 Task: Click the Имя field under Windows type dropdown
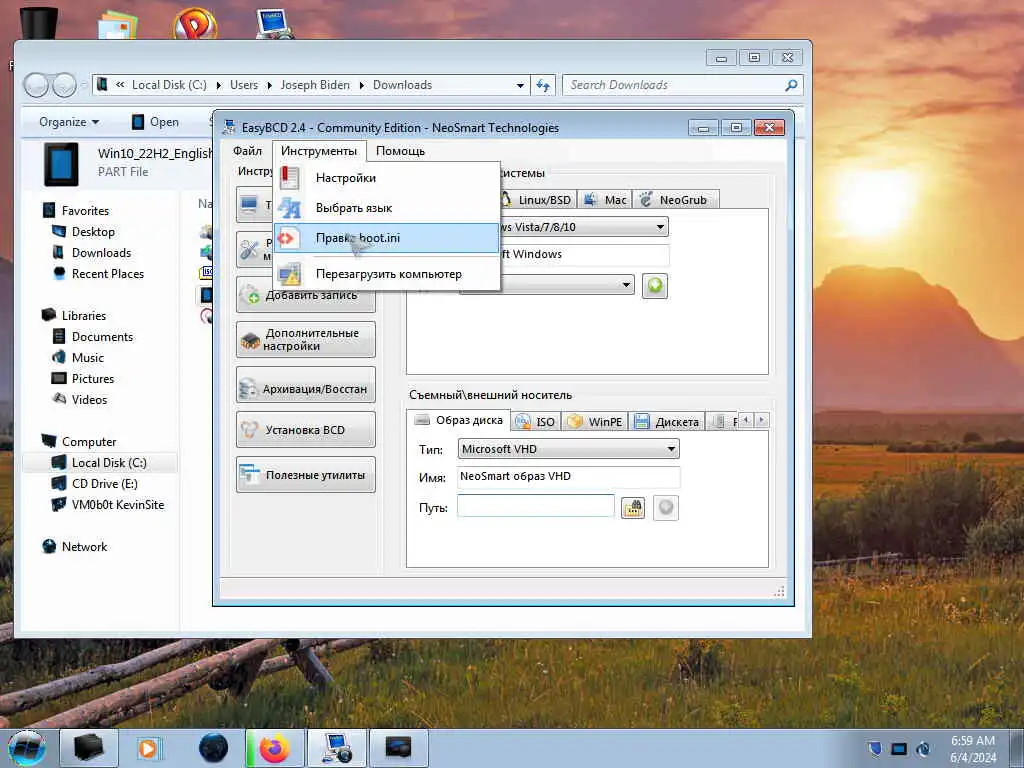584,254
